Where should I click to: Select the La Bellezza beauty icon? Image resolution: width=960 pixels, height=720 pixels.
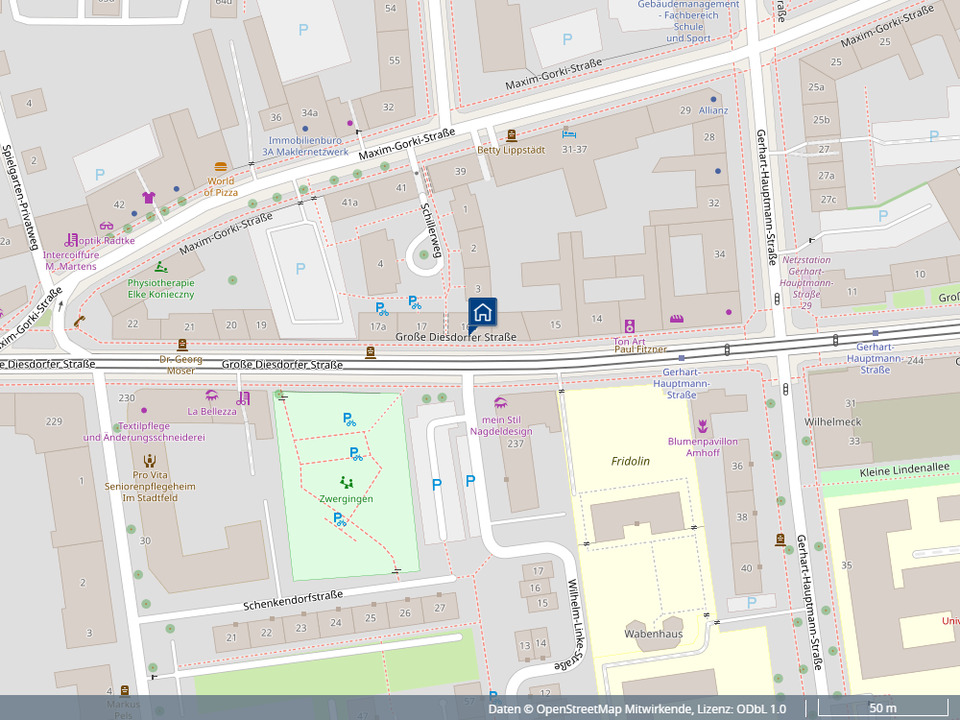[212, 396]
